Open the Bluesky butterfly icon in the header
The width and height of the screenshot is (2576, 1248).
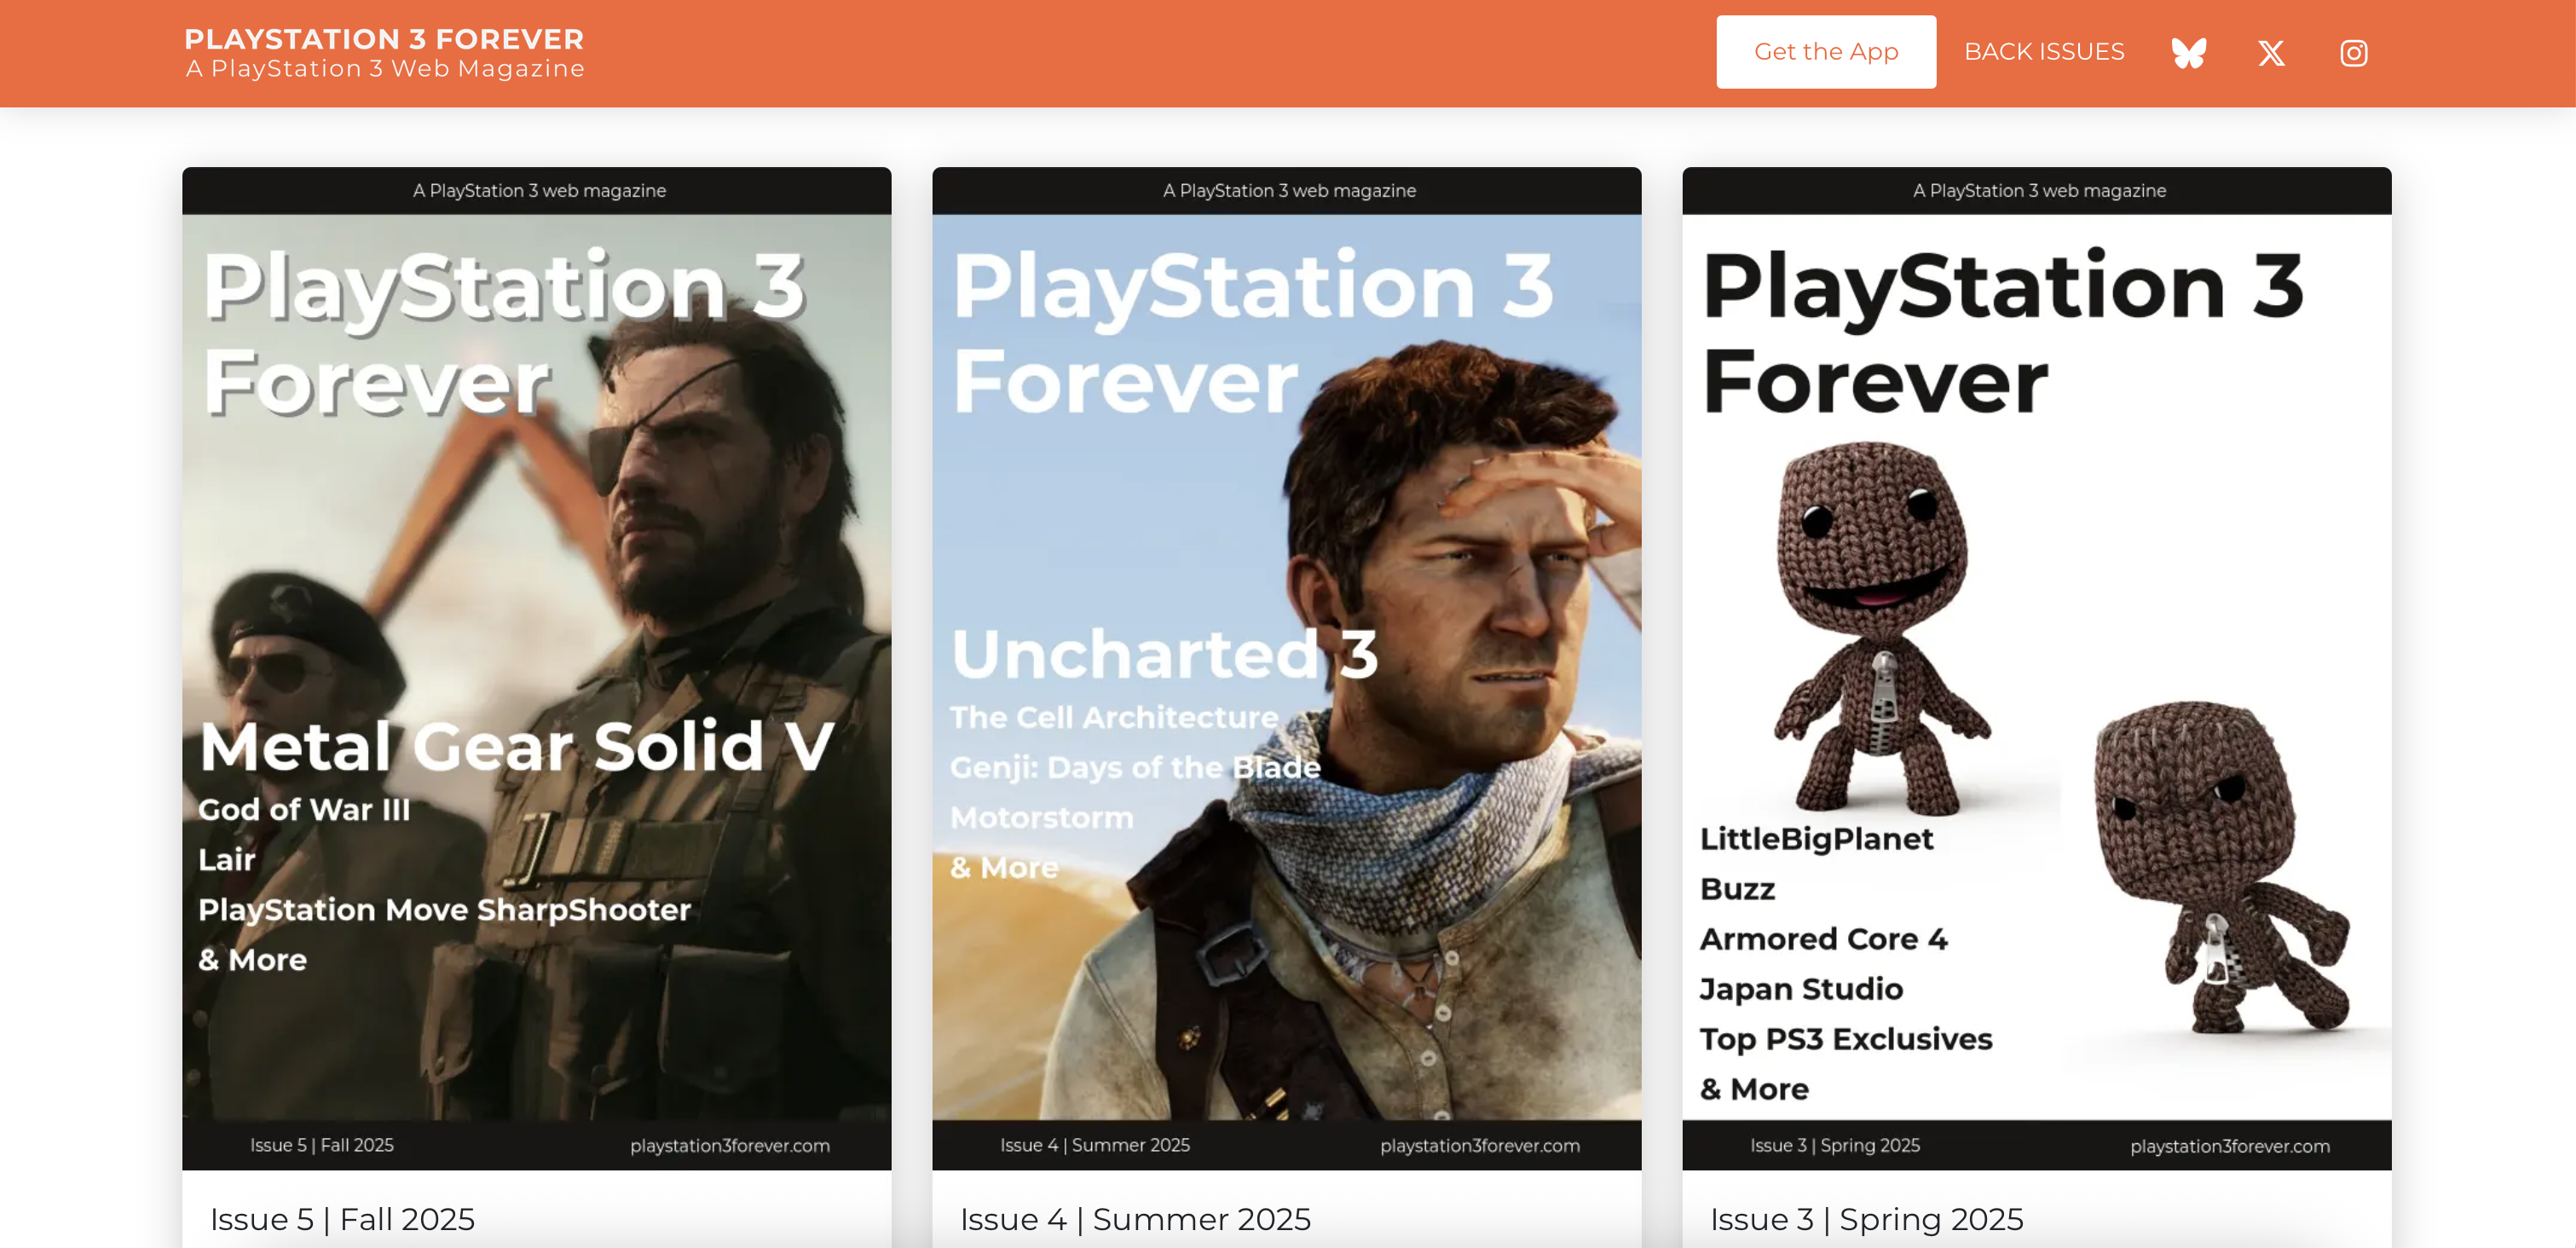2189,52
